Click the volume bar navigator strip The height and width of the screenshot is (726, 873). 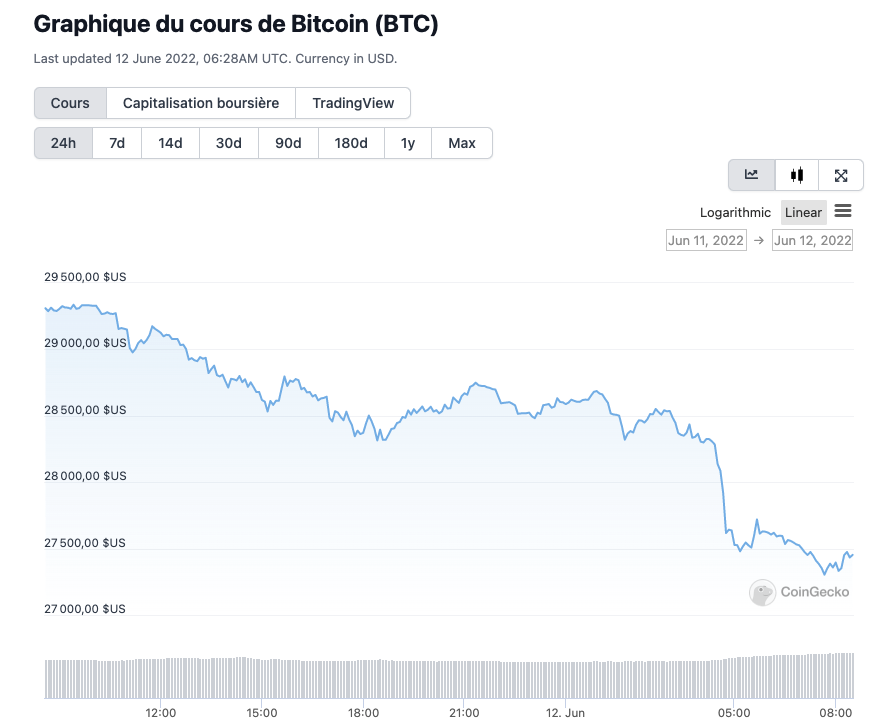coord(450,677)
